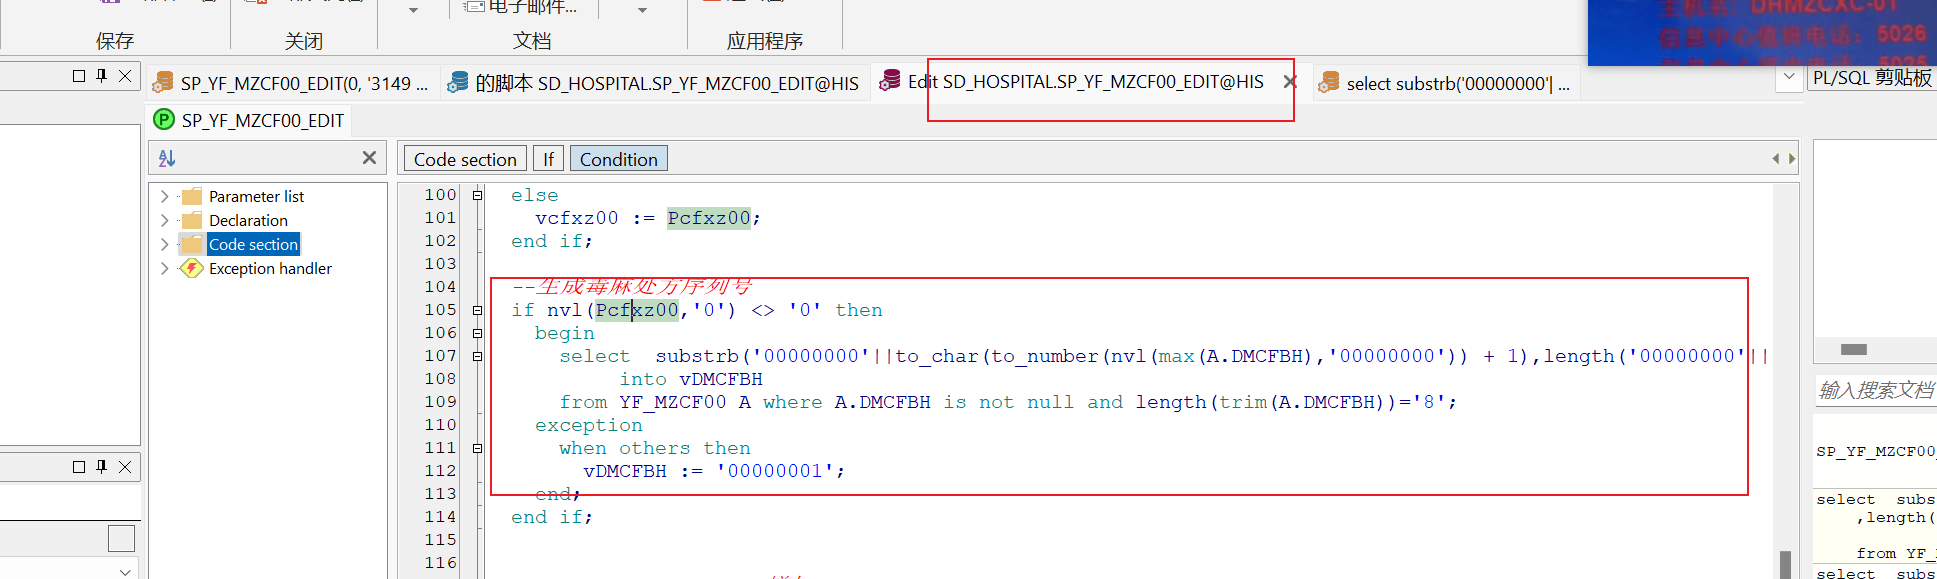Click the blue database icon of 的脚本 tab

point(458,83)
